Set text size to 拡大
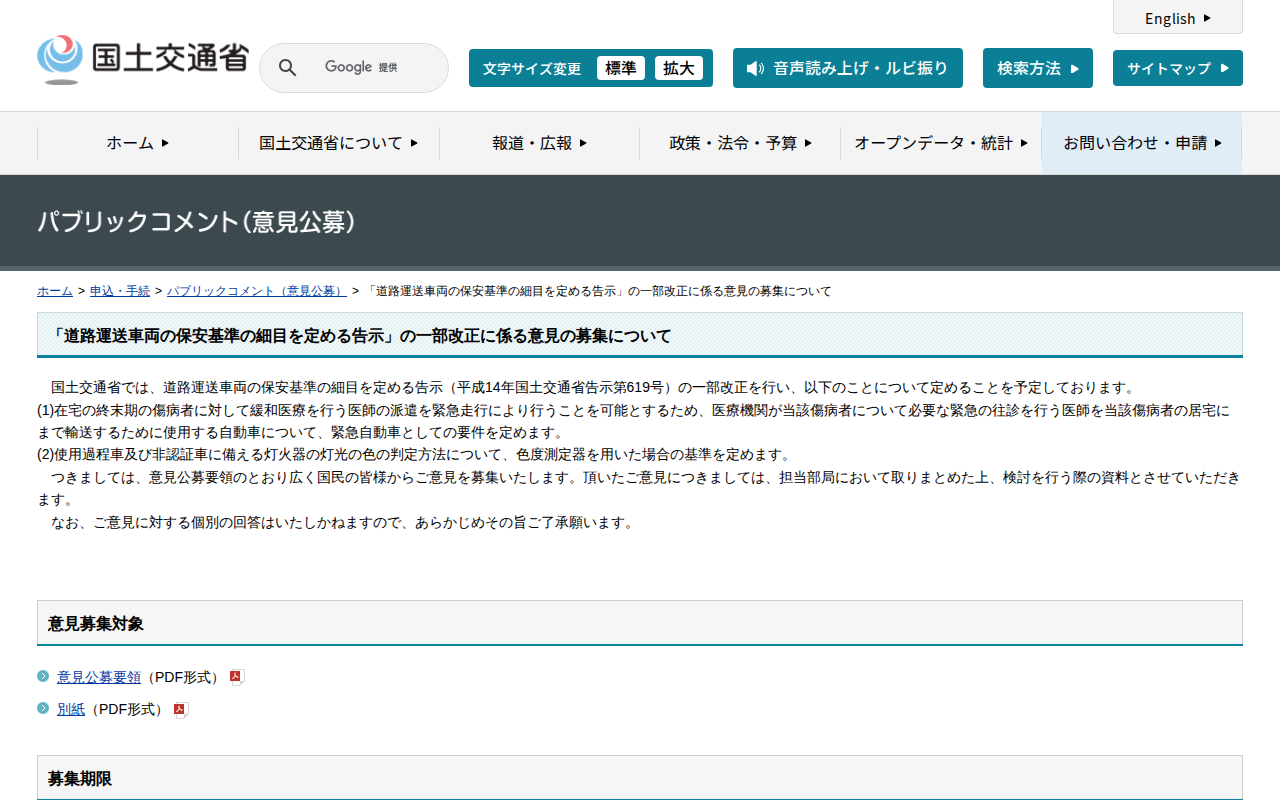The image size is (1280, 800). pyautogui.click(x=678, y=68)
